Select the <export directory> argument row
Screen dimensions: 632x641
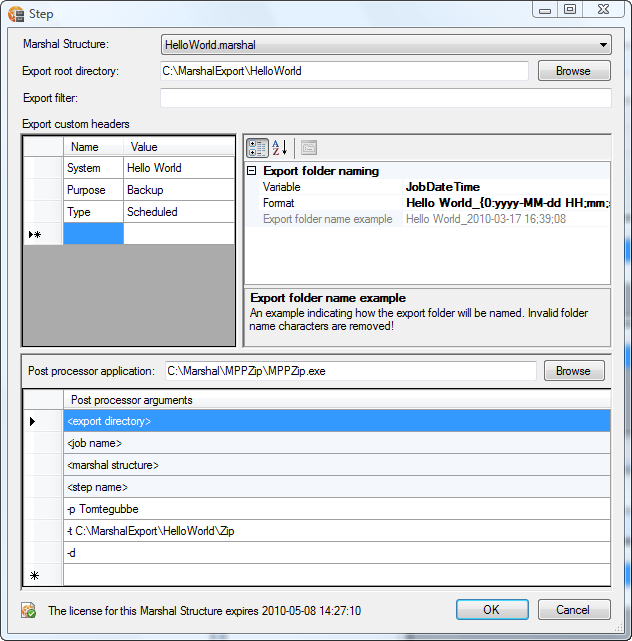click(337, 421)
